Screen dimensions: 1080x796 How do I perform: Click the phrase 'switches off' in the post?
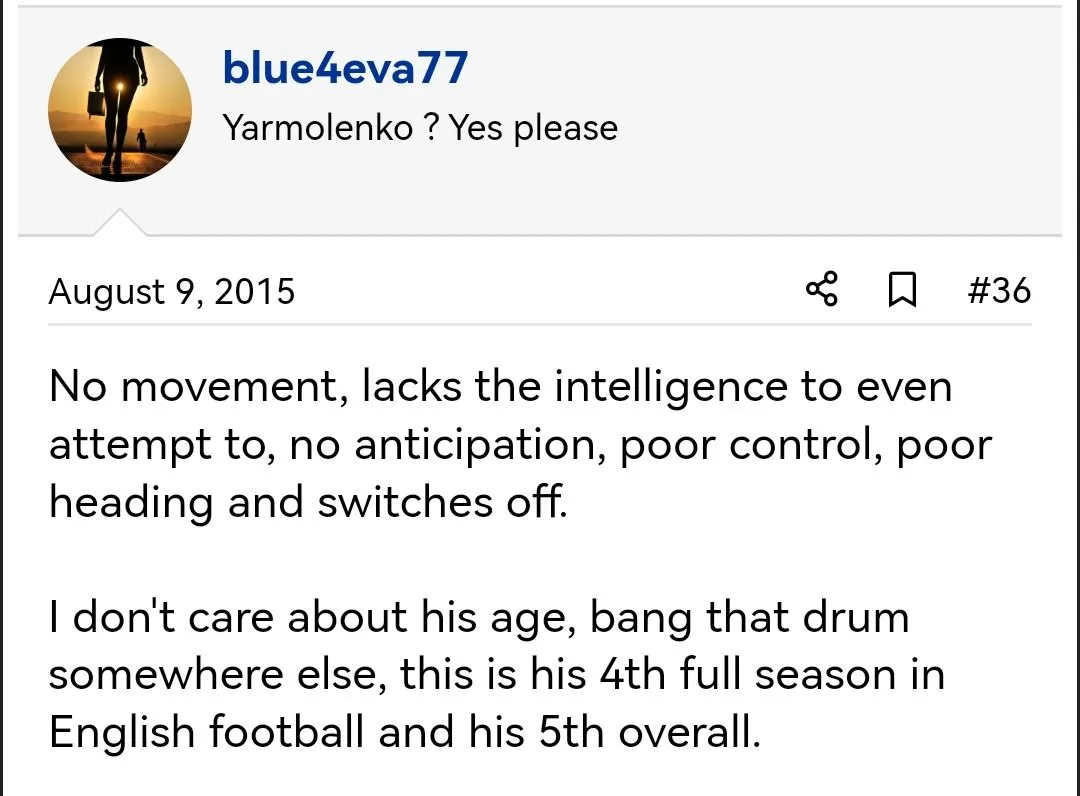tap(442, 503)
